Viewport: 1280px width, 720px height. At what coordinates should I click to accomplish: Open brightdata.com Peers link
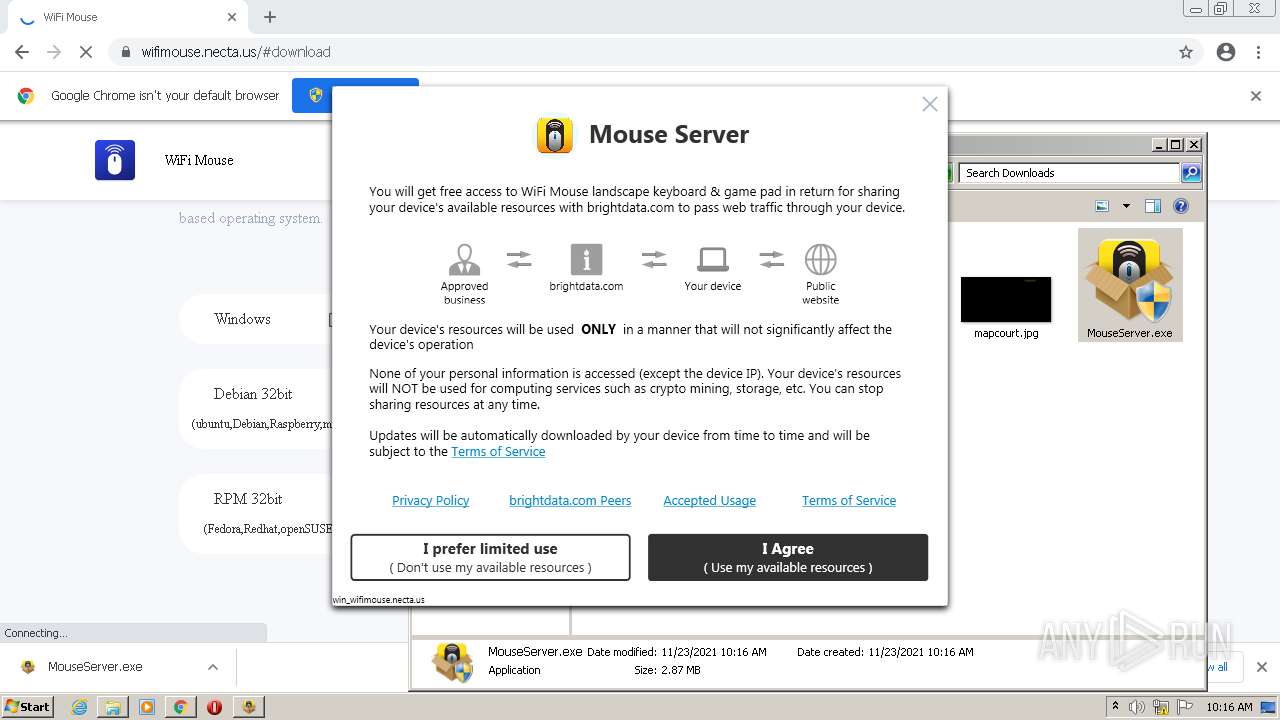570,501
